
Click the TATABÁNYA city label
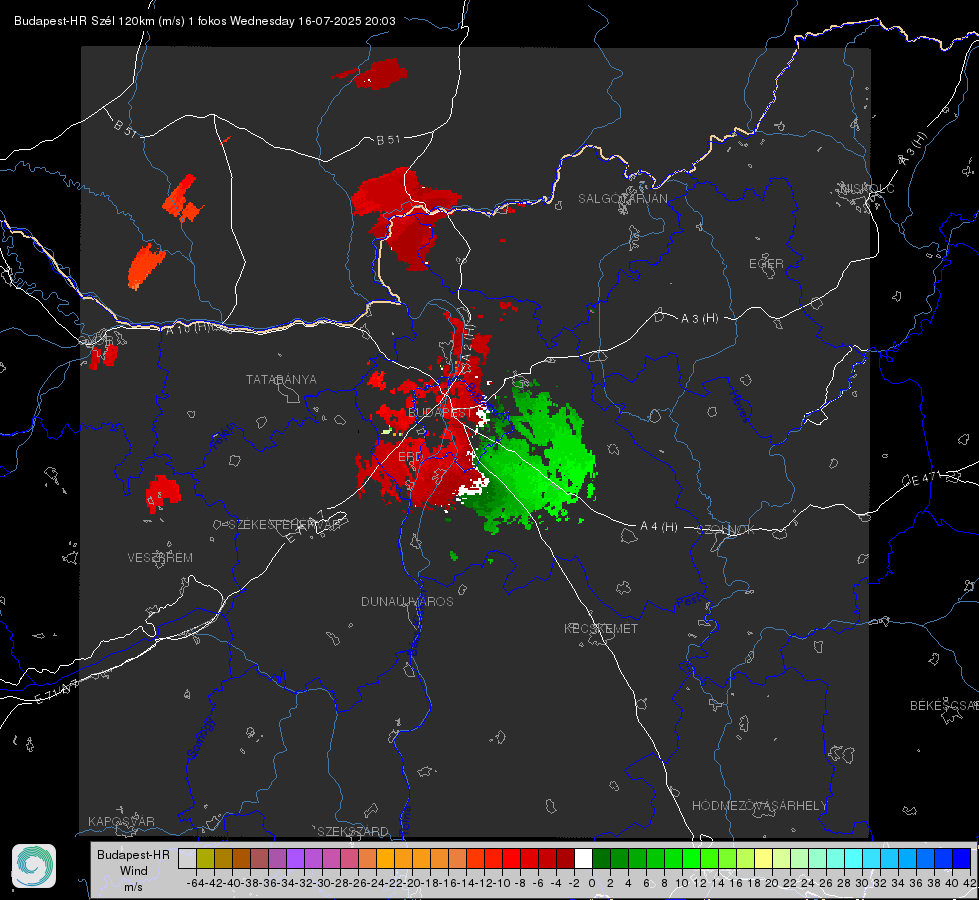pos(281,380)
